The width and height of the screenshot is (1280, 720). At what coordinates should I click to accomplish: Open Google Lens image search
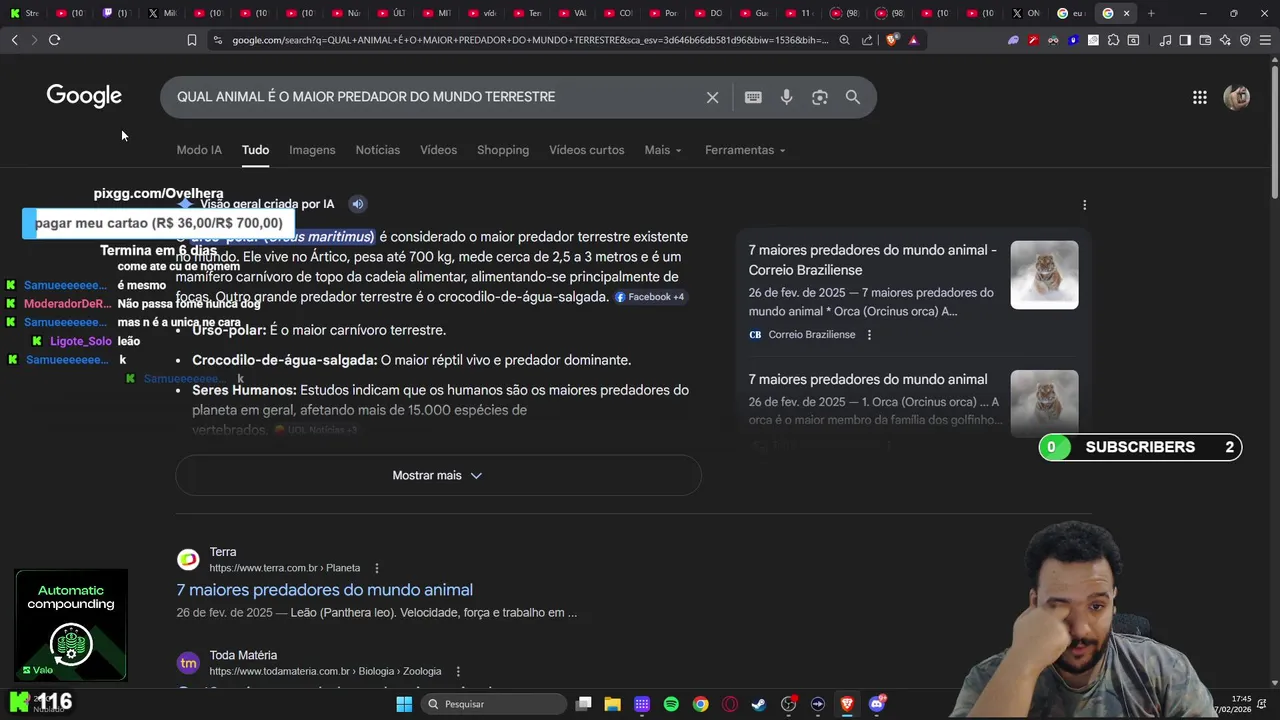[x=820, y=97]
